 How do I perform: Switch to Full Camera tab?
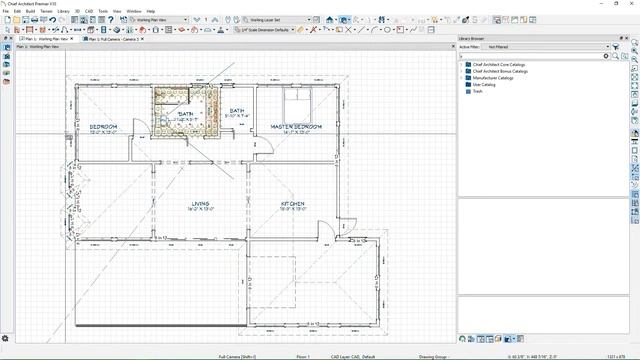[x=113, y=39]
